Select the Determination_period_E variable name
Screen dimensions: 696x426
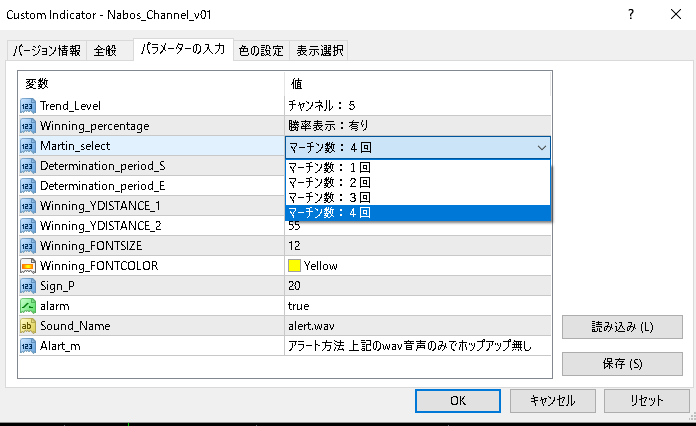click(x=103, y=186)
